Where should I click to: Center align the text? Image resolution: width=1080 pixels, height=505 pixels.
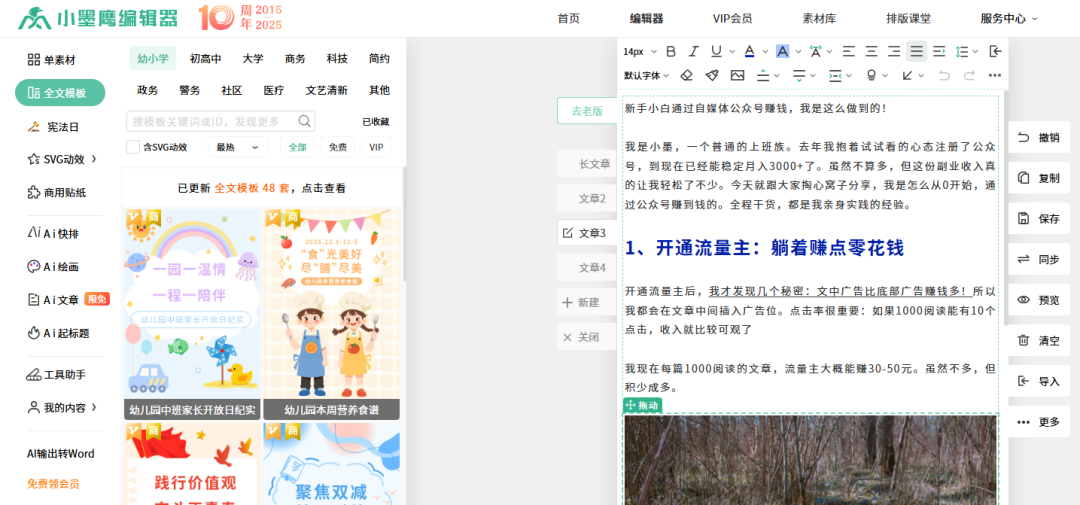[x=871, y=51]
